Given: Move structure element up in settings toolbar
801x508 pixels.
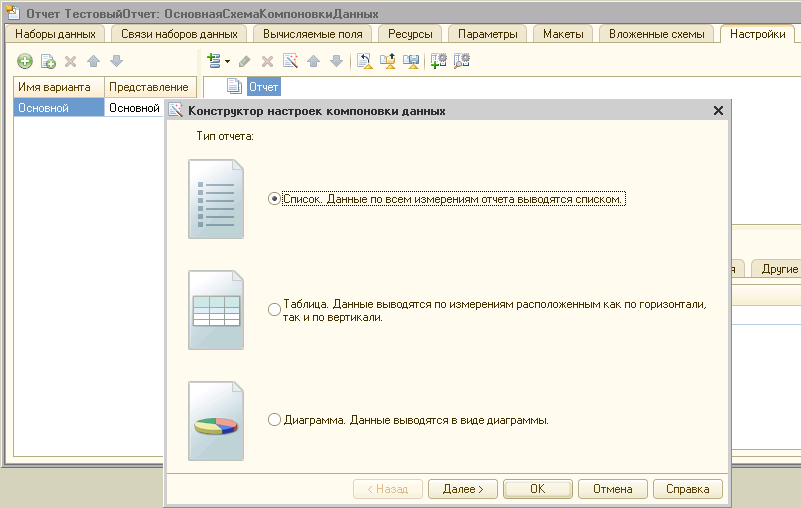Looking at the screenshot, I should click(x=314, y=61).
